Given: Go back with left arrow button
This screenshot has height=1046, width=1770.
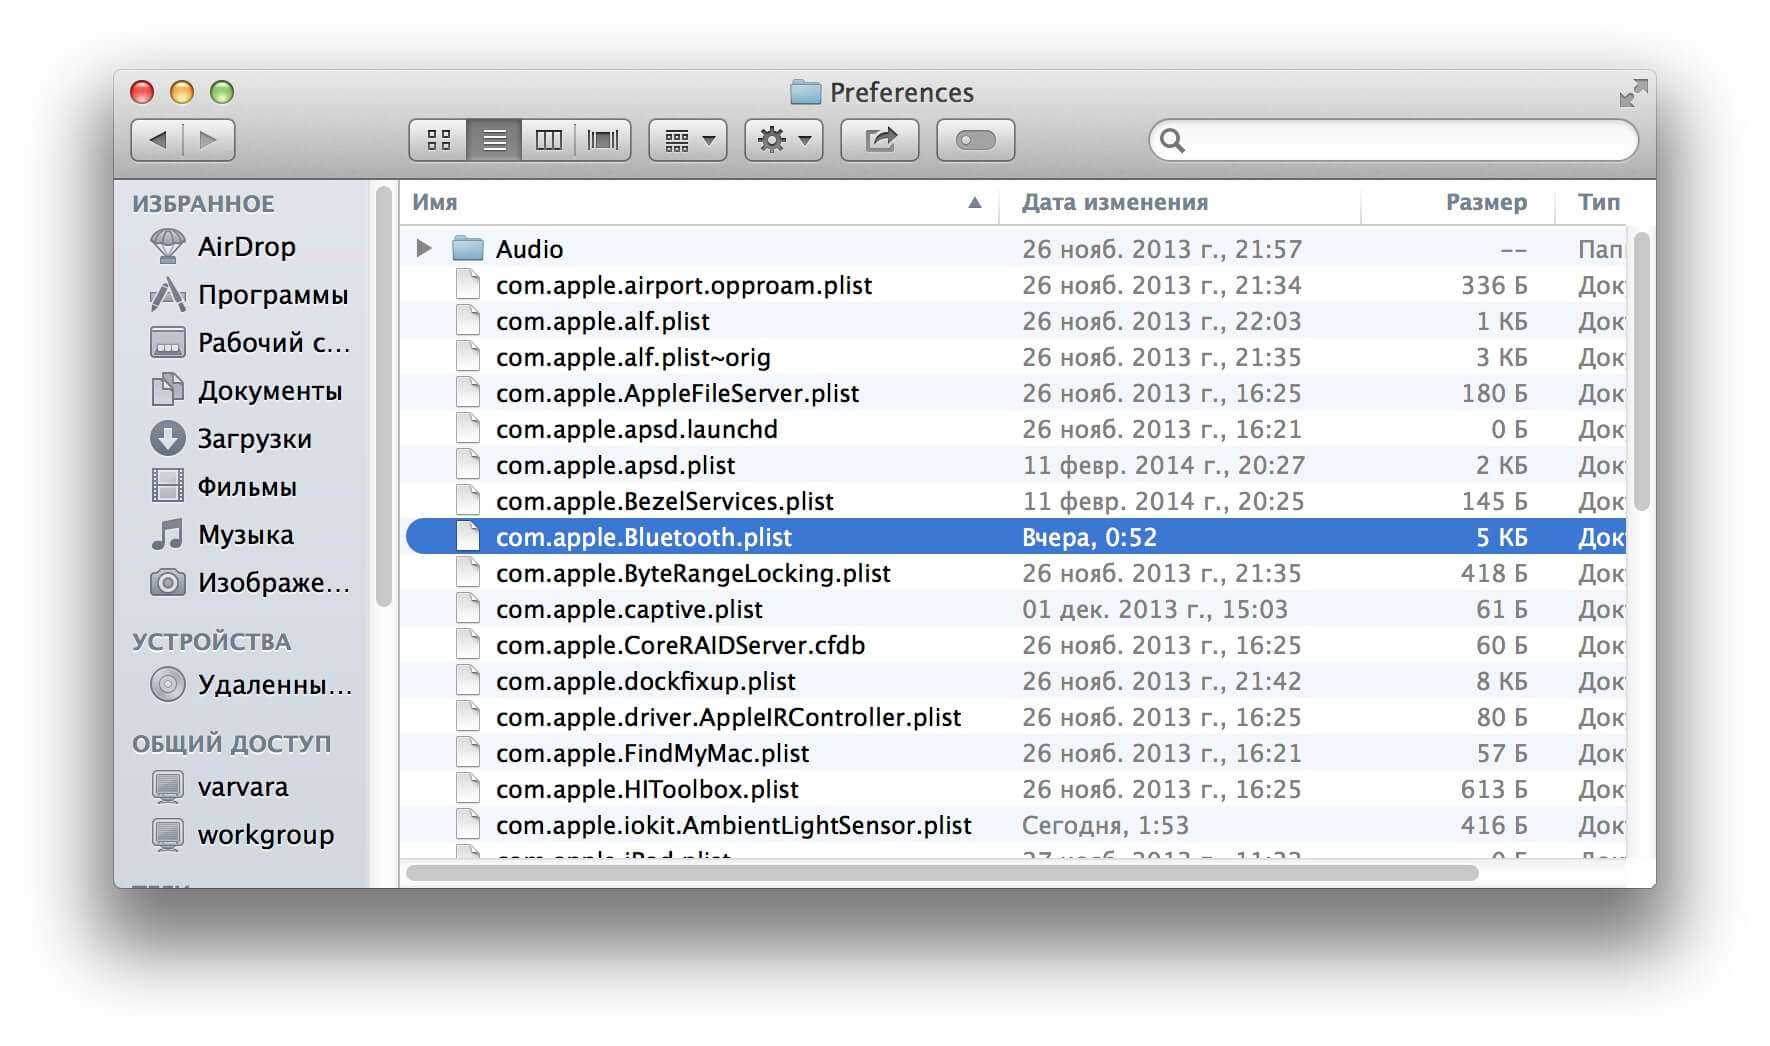Looking at the screenshot, I should click(x=158, y=140).
